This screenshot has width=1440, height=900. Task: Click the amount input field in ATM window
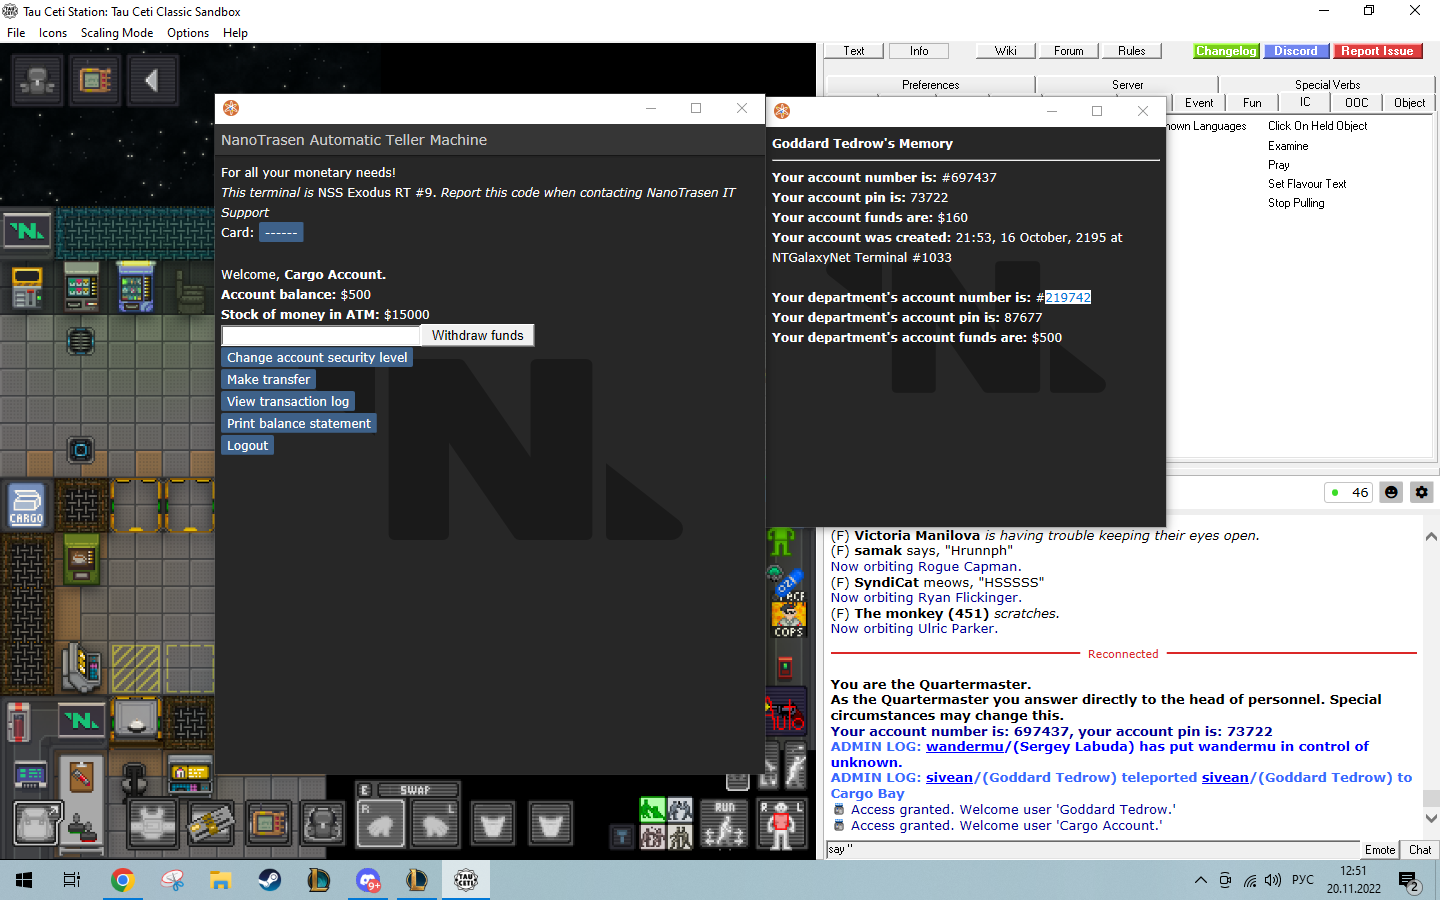point(321,336)
